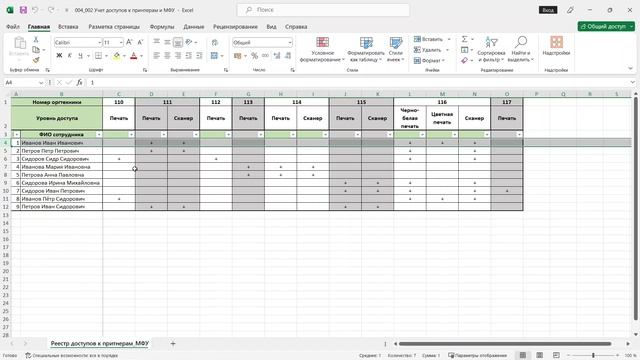
Task: Open Условное форматирование menu
Action: pos(322,49)
